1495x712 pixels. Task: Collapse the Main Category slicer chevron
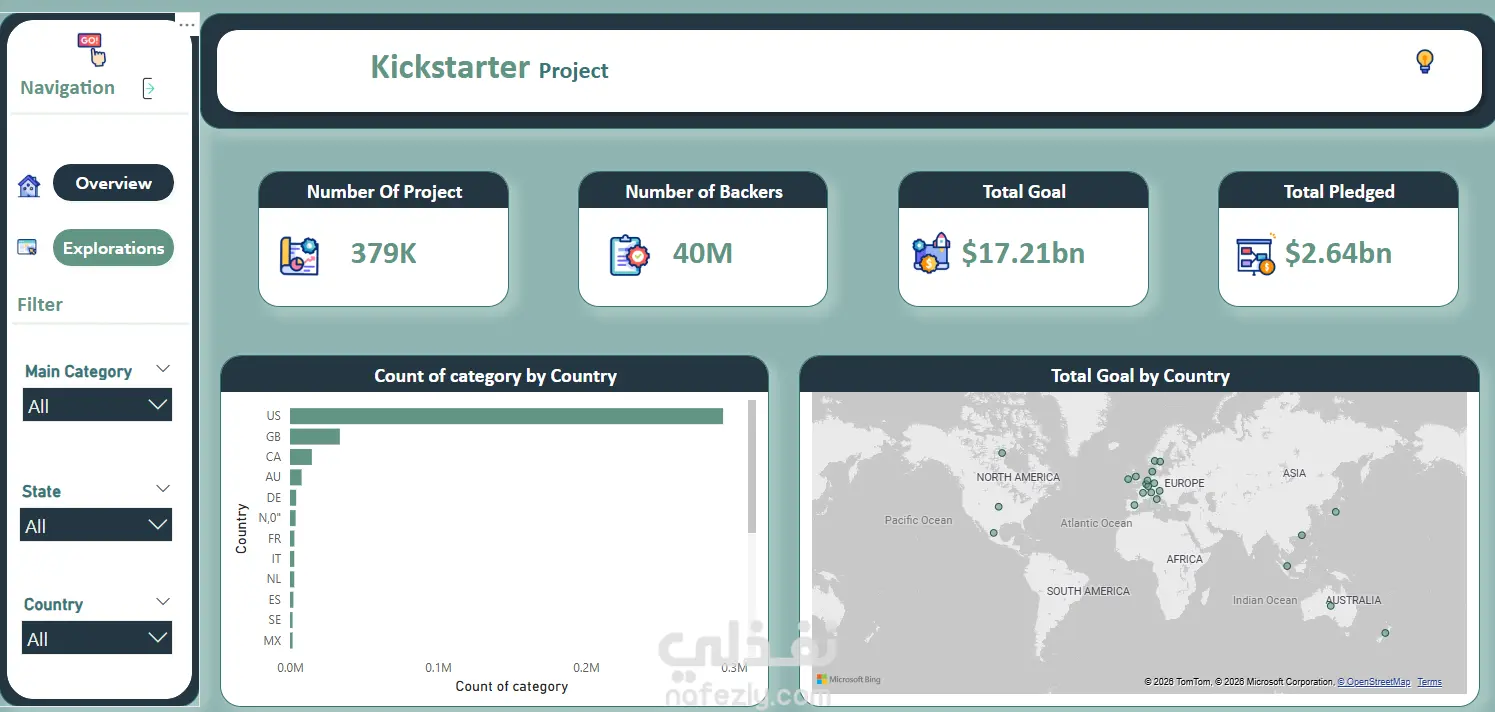coord(163,370)
